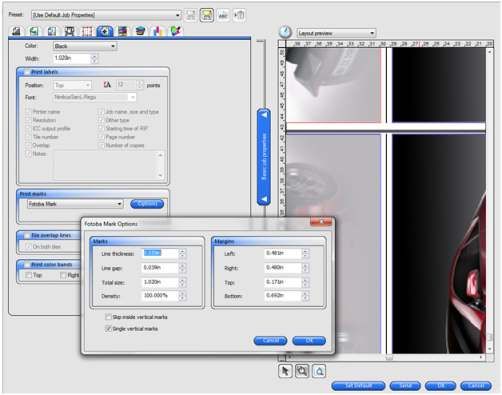Open the Layout preview dropdown
The height and width of the screenshot is (395, 502).
coord(336,33)
